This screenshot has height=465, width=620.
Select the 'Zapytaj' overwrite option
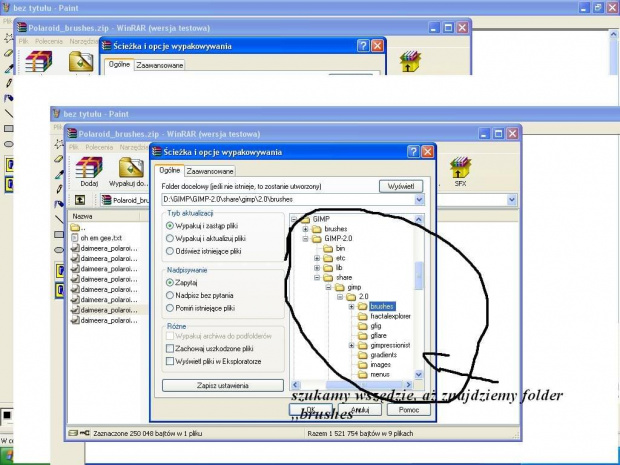click(x=170, y=283)
